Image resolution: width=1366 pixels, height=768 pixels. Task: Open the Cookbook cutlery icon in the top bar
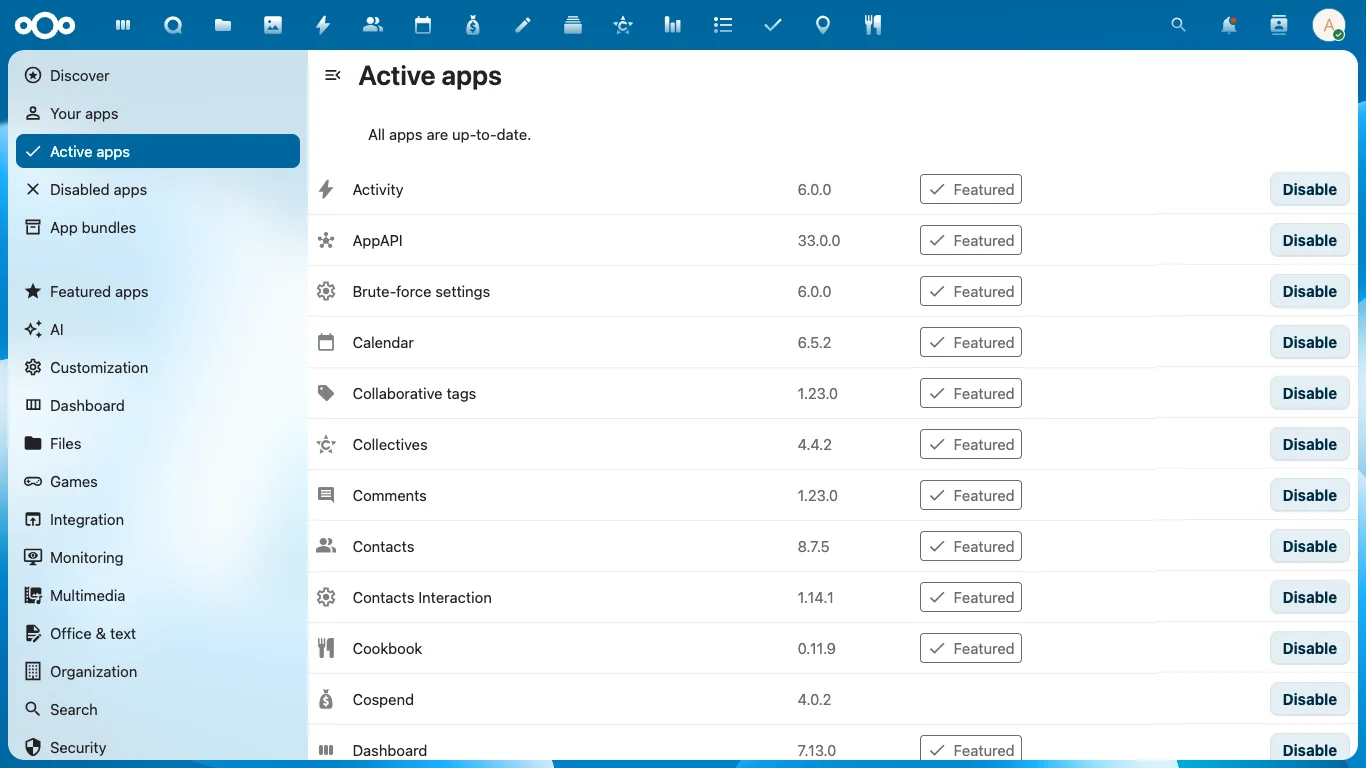tap(873, 25)
